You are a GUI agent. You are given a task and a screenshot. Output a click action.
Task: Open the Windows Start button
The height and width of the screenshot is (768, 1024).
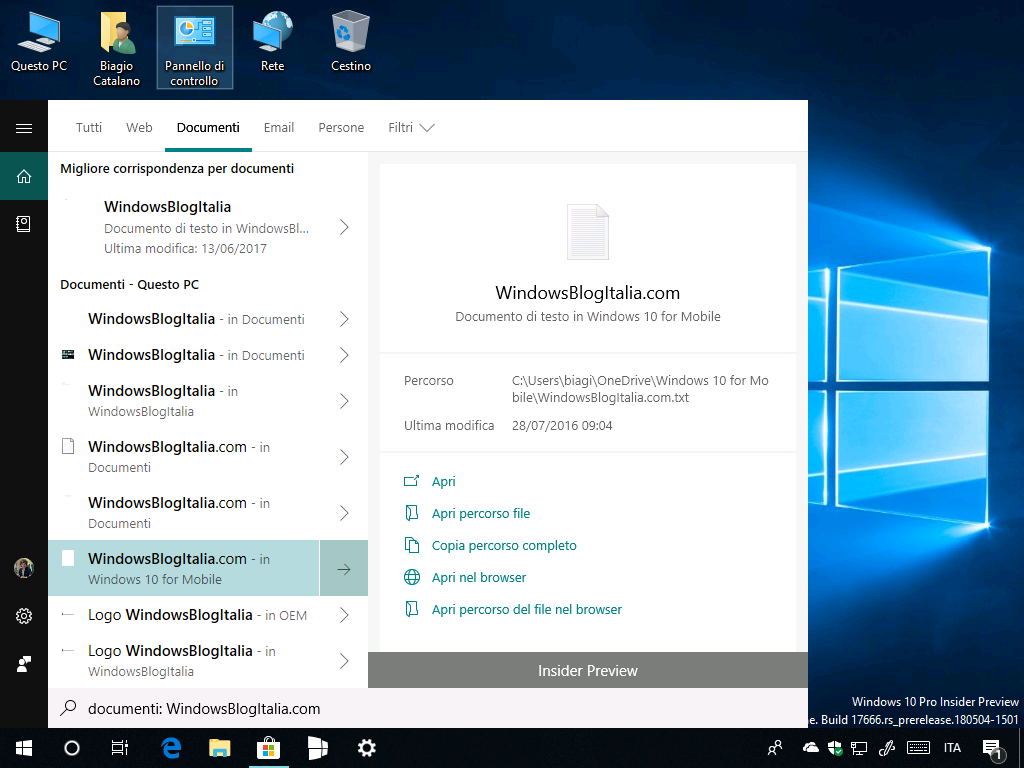click(24, 748)
